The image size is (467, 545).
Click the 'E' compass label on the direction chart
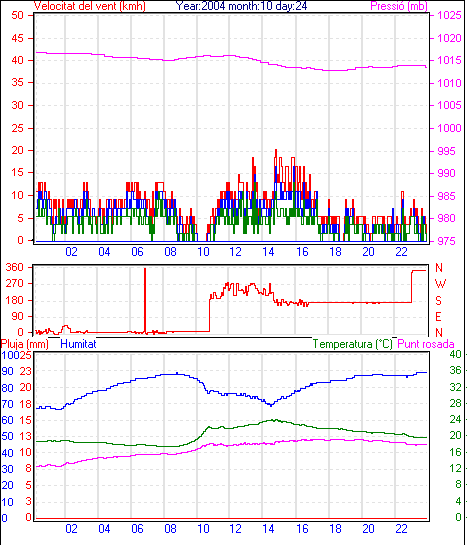438,317
